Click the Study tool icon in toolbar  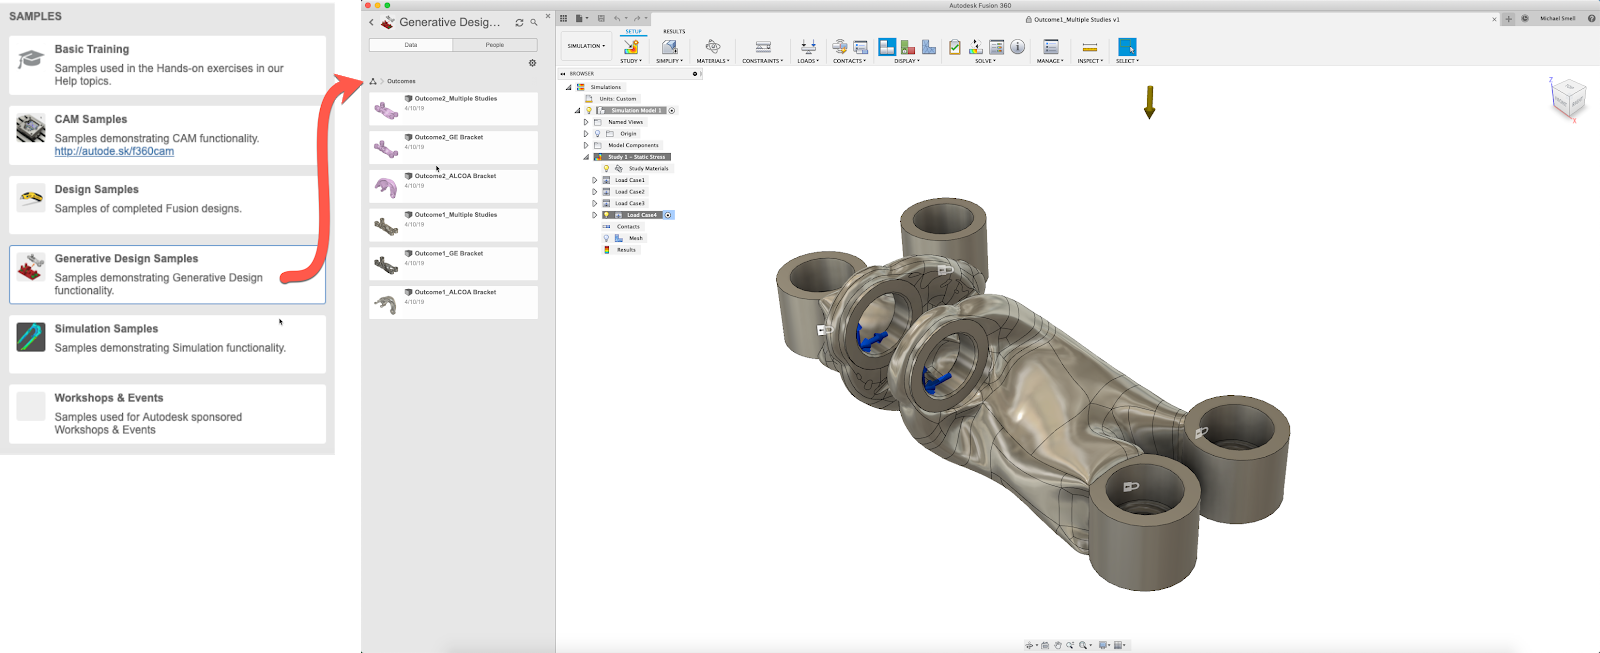click(631, 47)
